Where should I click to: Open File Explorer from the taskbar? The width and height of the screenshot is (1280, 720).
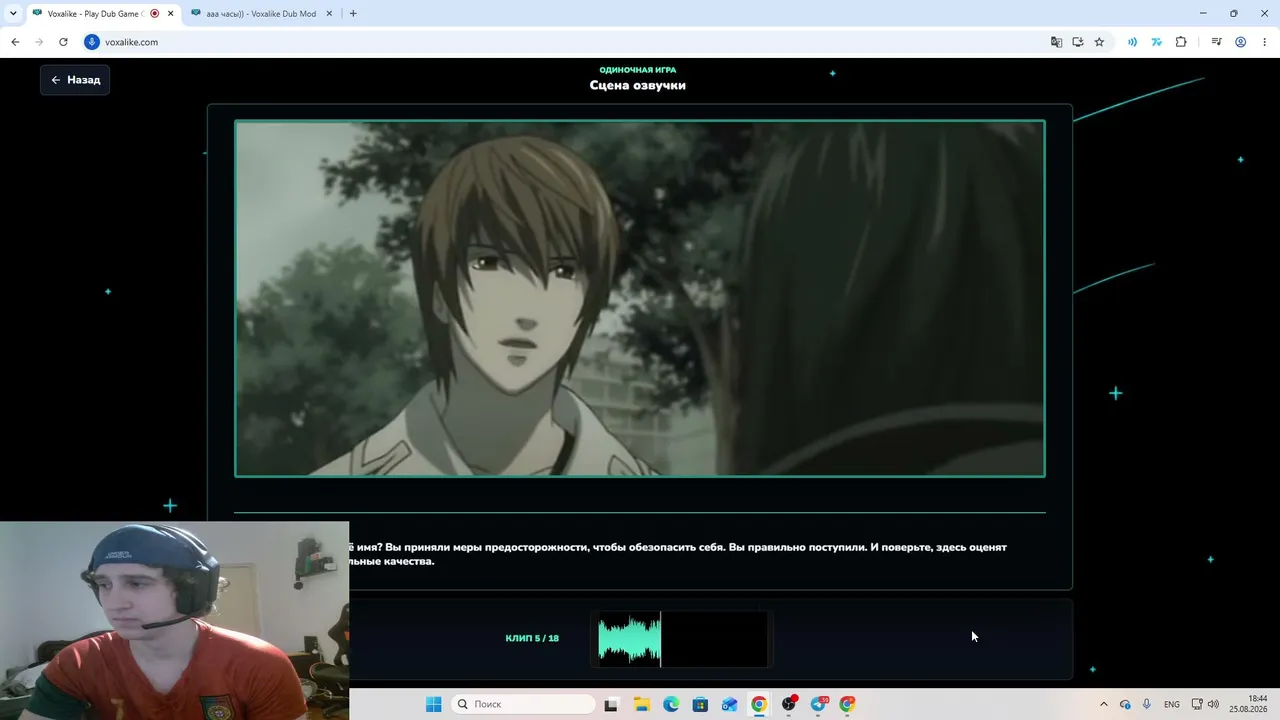(641, 704)
